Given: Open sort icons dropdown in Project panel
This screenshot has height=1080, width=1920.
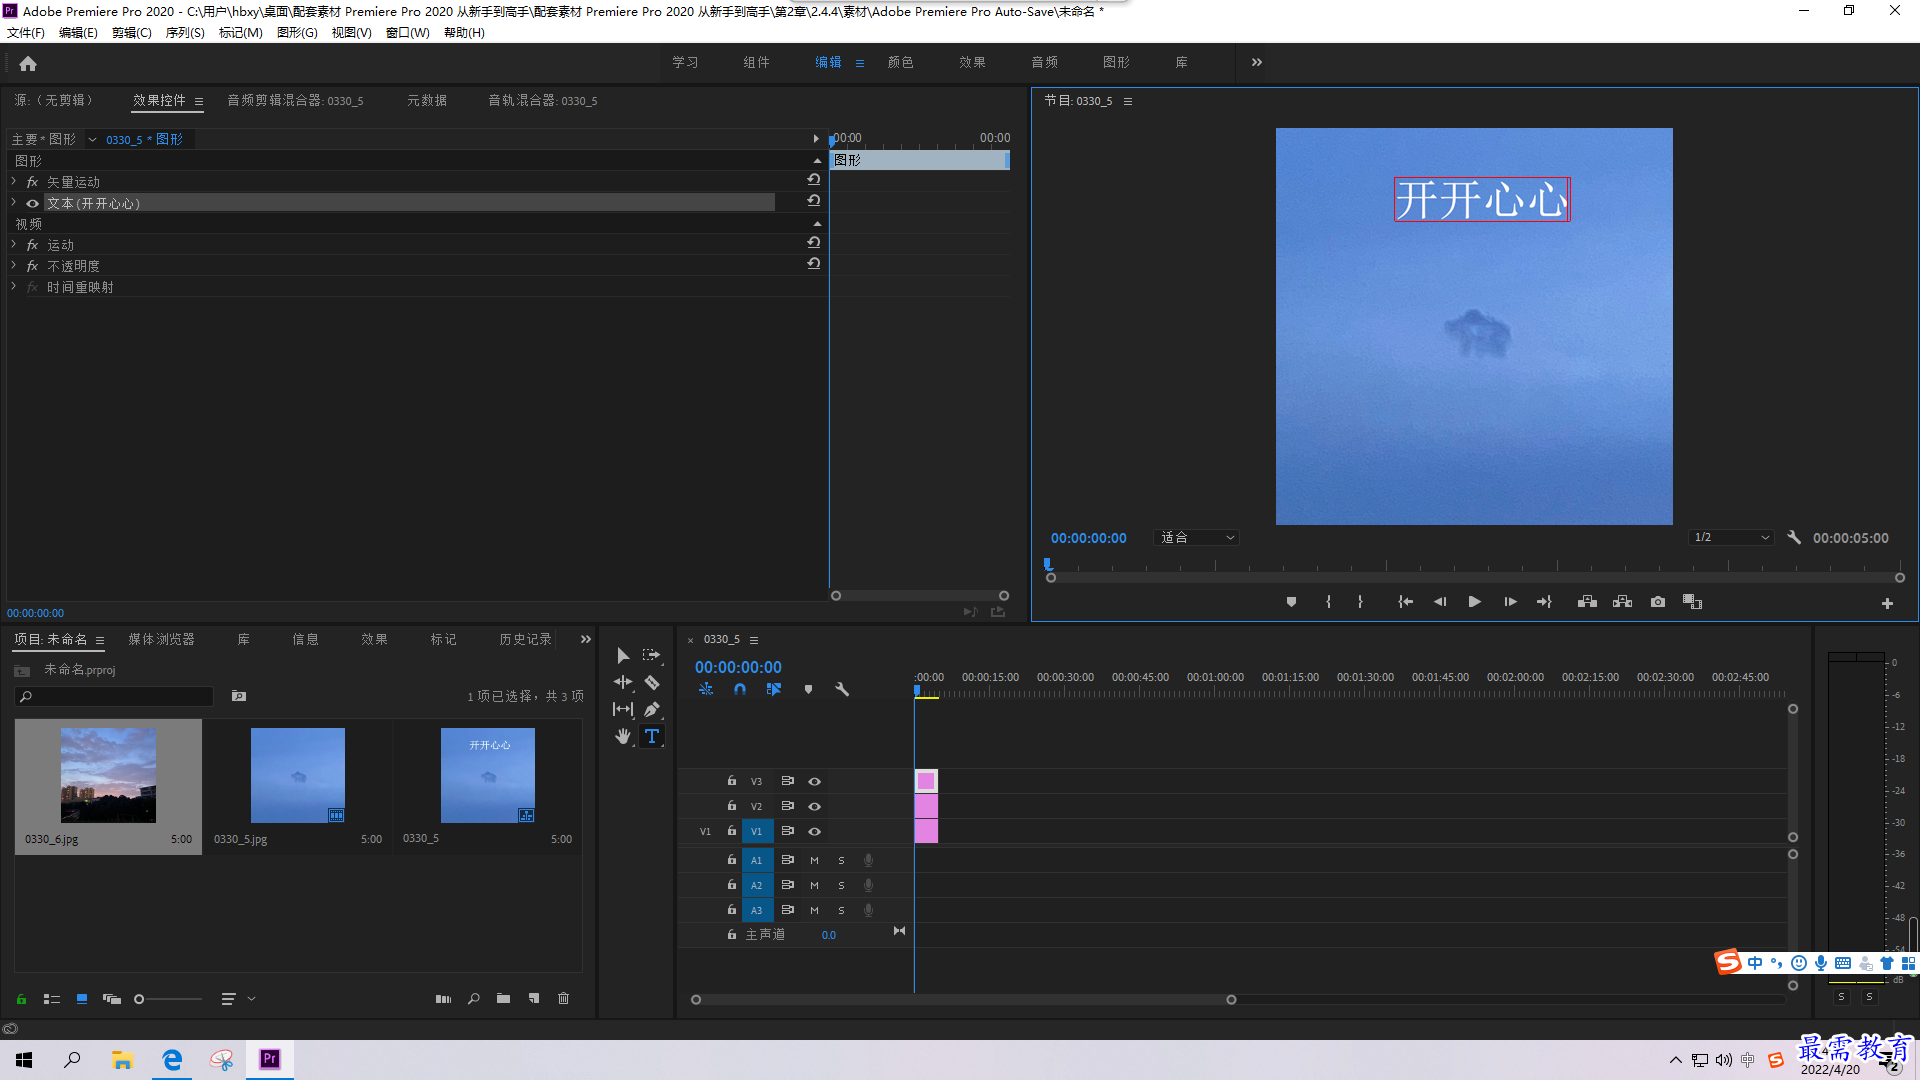Looking at the screenshot, I should (x=237, y=999).
